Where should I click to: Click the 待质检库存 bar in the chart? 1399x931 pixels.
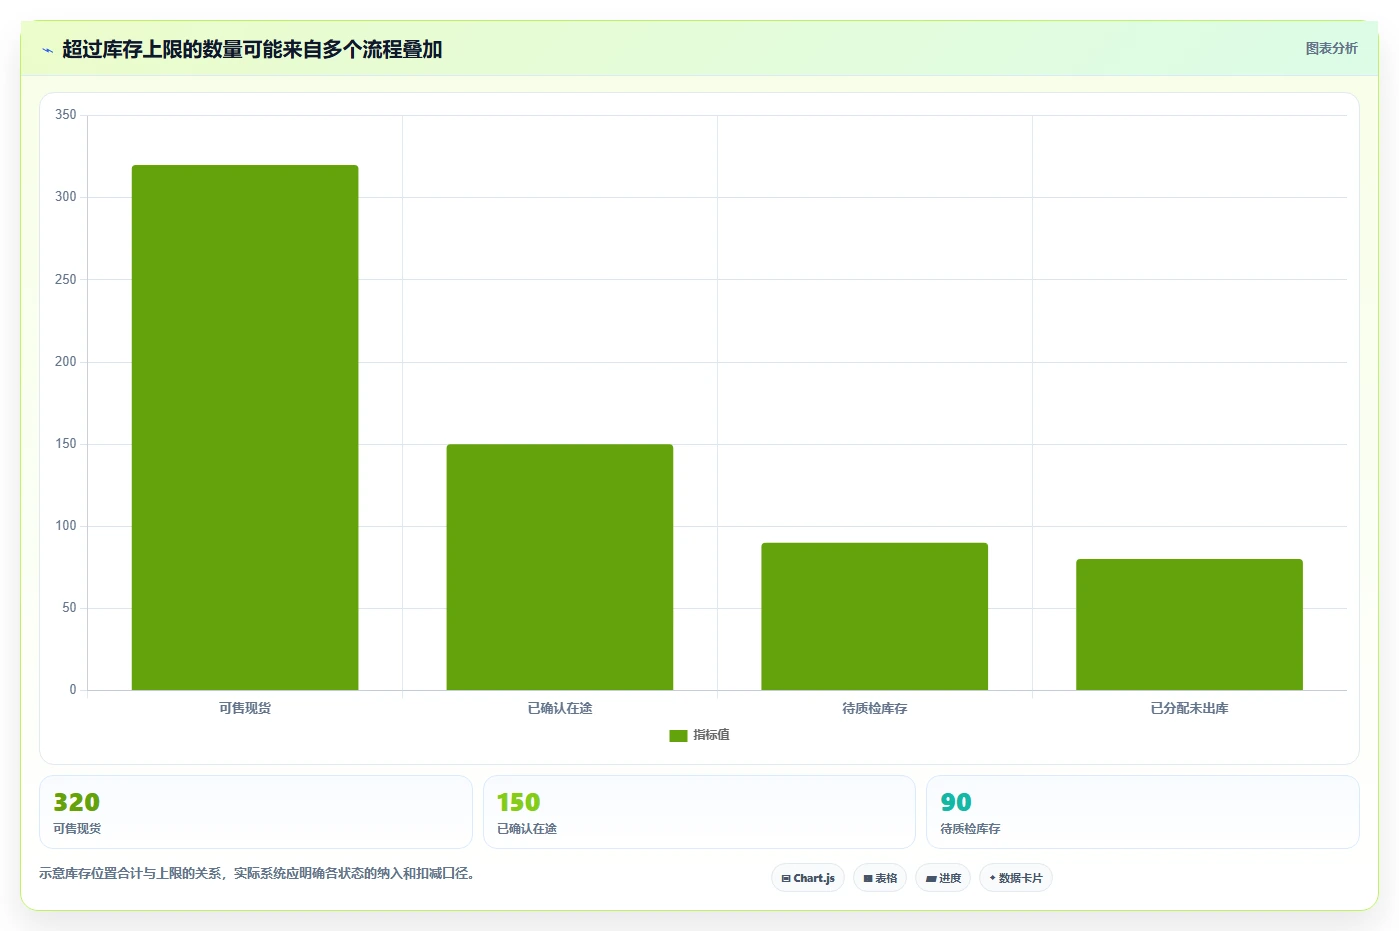pyautogui.click(x=874, y=616)
